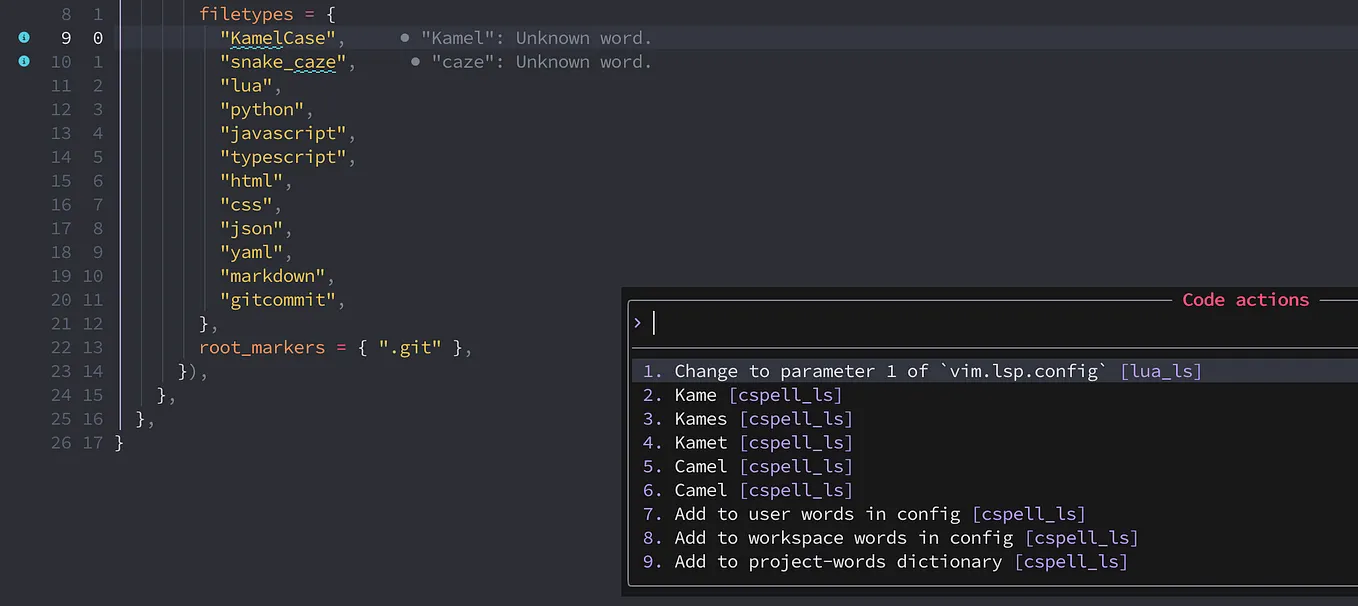Click the misspelled KamelCase string

pos(277,38)
